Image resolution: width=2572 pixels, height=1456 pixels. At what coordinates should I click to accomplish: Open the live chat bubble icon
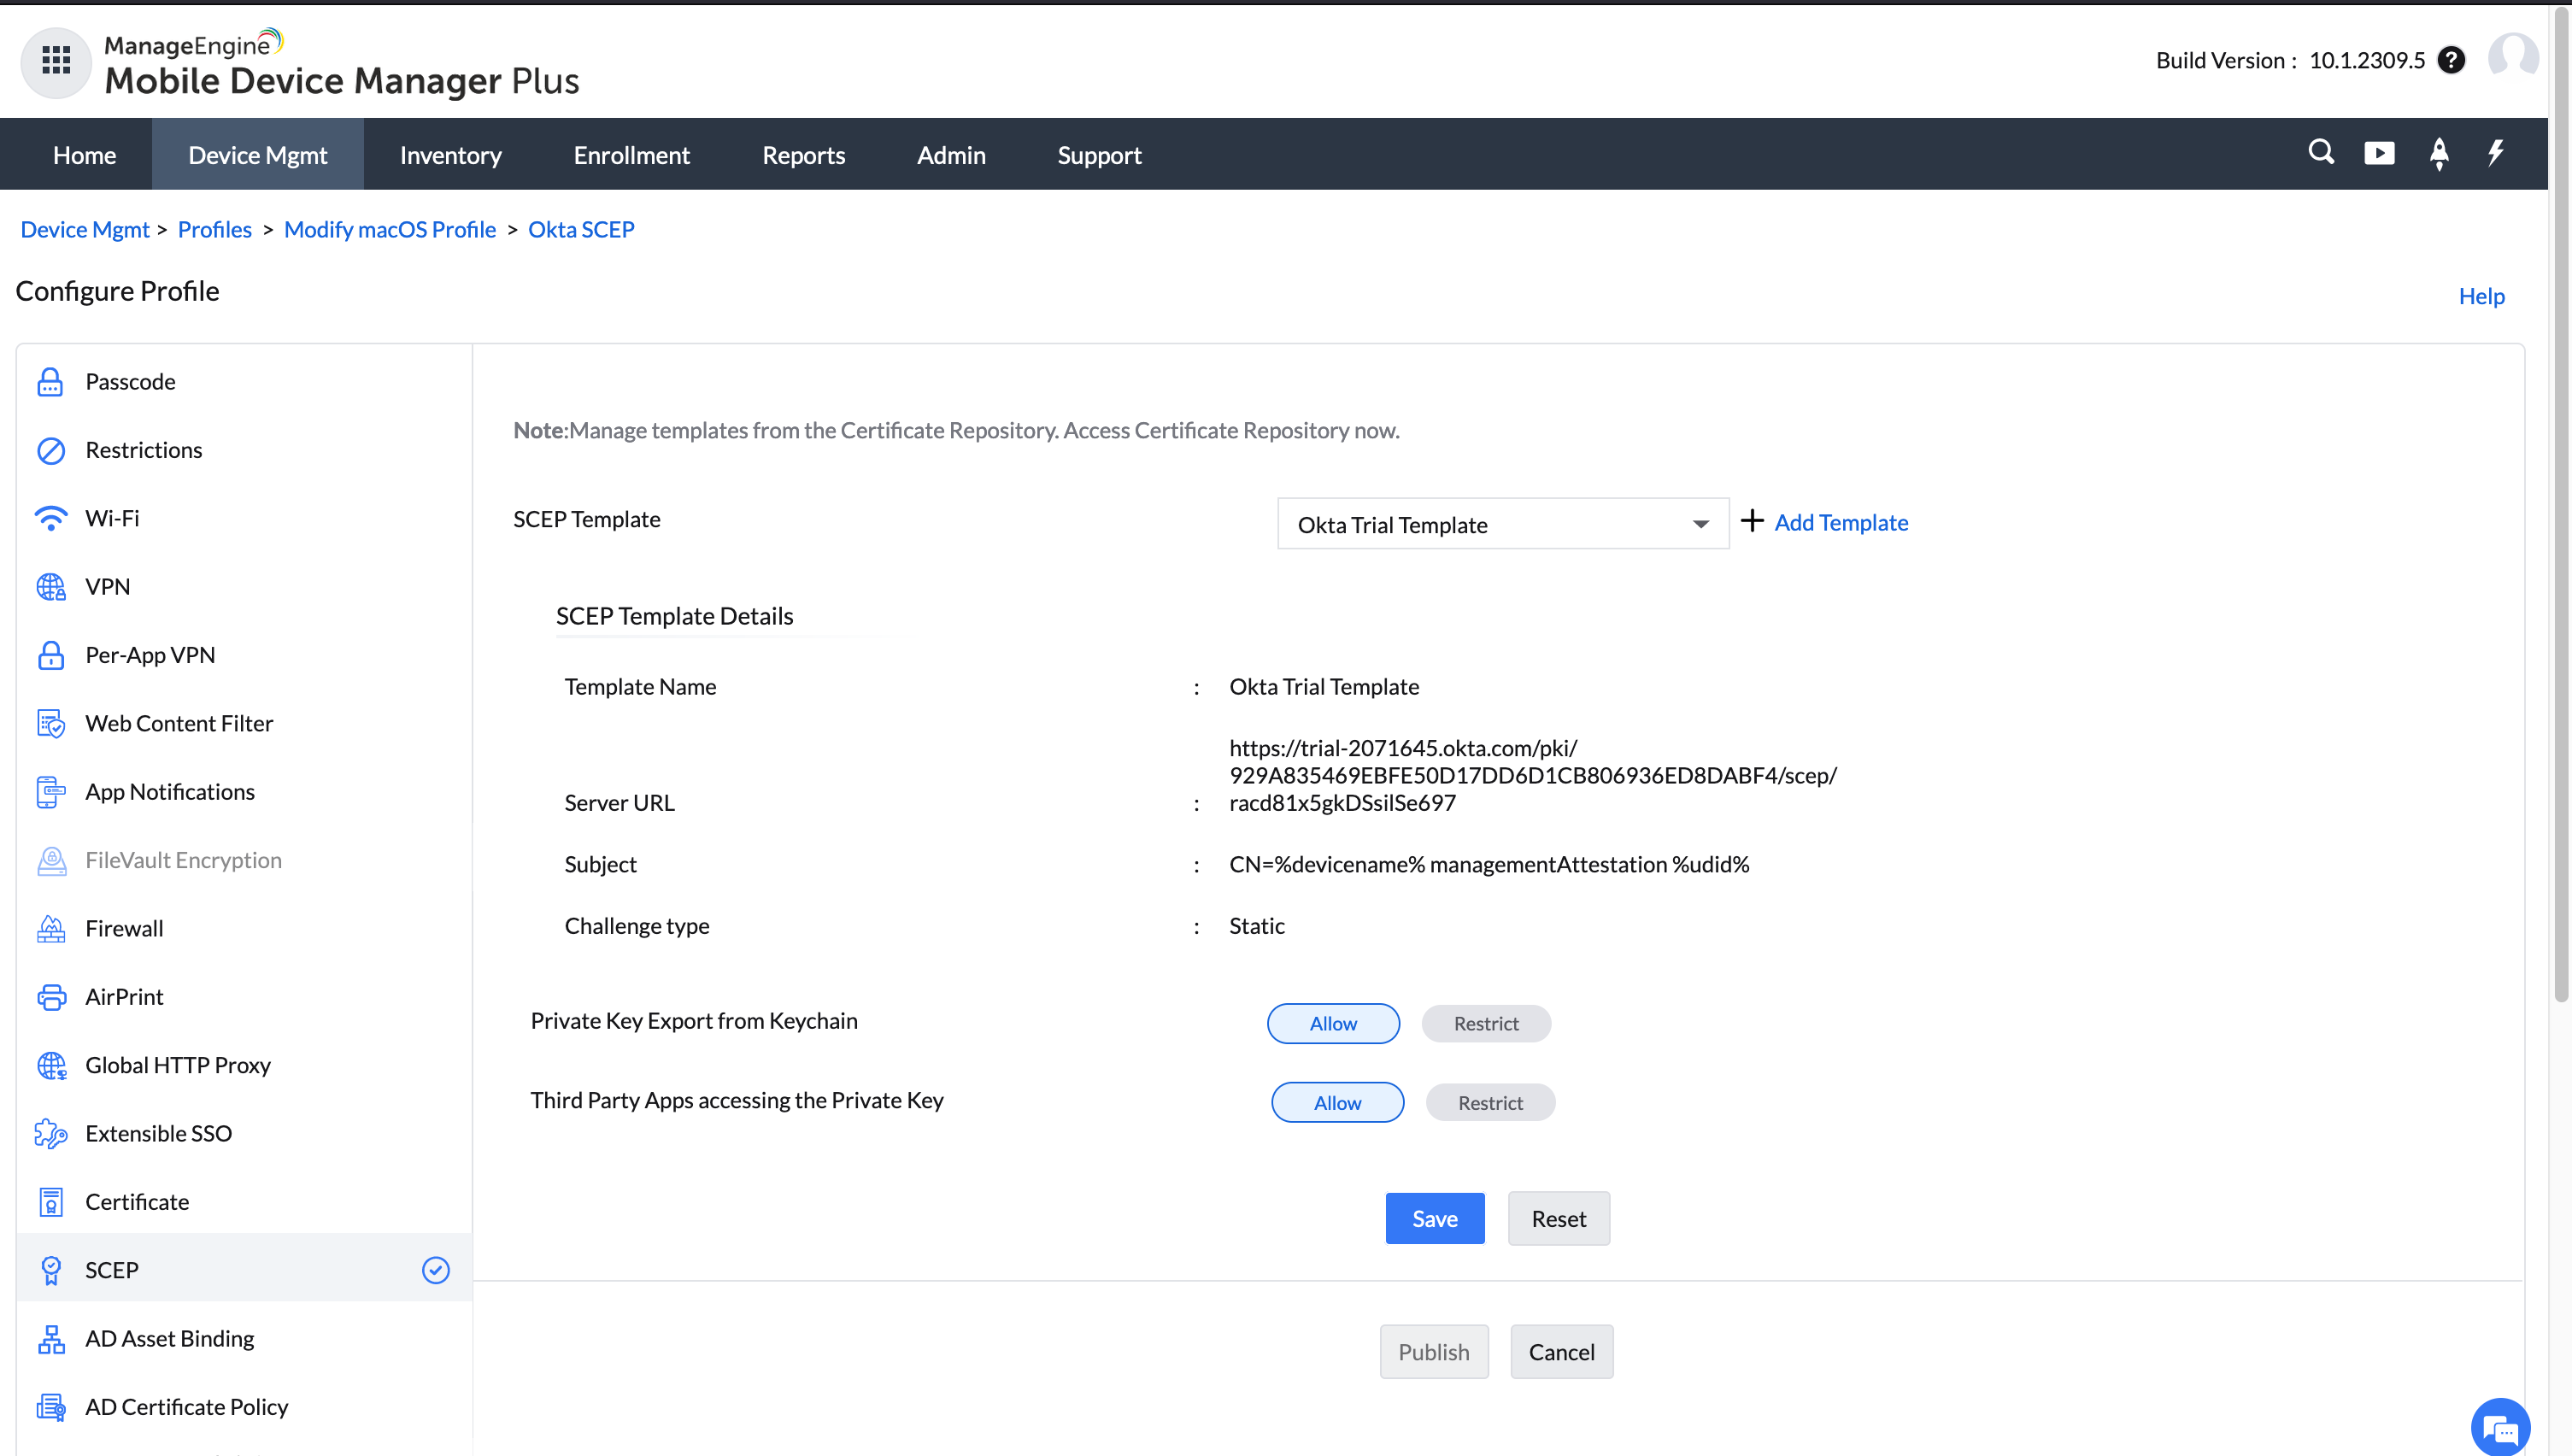pos(2500,1427)
